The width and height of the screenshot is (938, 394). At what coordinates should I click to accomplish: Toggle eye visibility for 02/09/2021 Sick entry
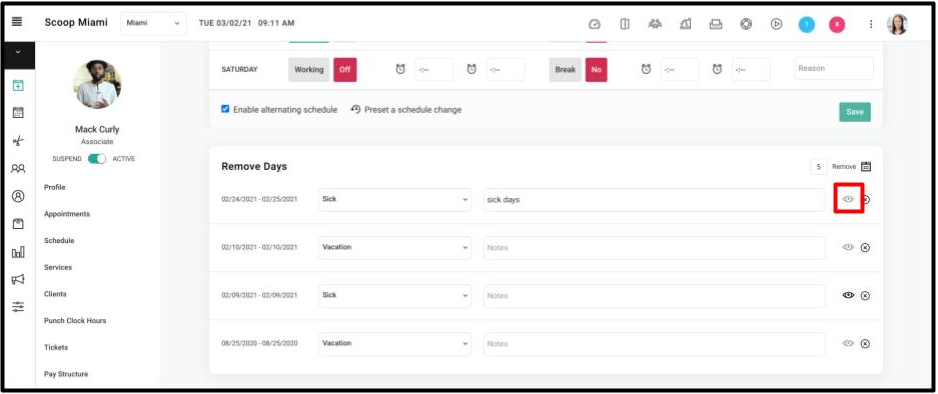(x=848, y=295)
